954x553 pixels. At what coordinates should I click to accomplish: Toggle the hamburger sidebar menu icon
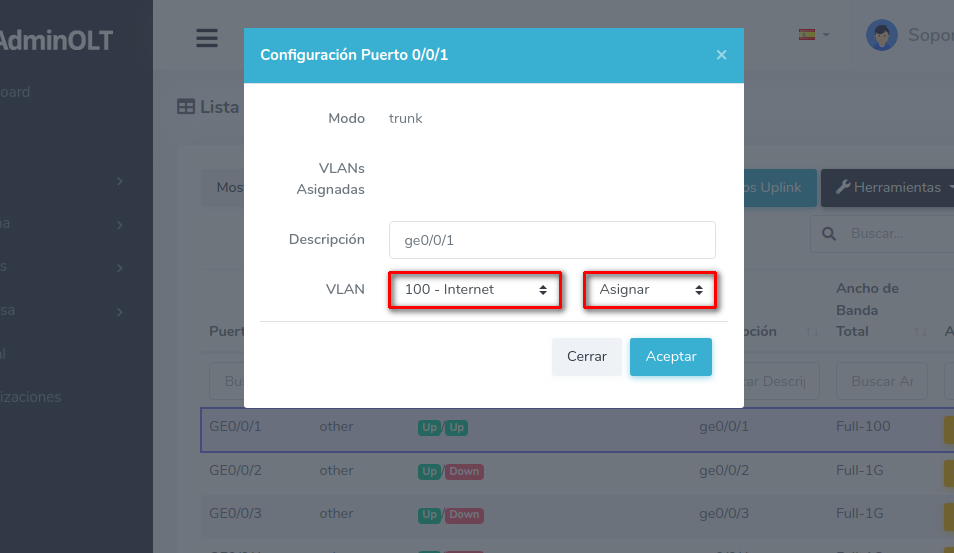click(x=207, y=38)
